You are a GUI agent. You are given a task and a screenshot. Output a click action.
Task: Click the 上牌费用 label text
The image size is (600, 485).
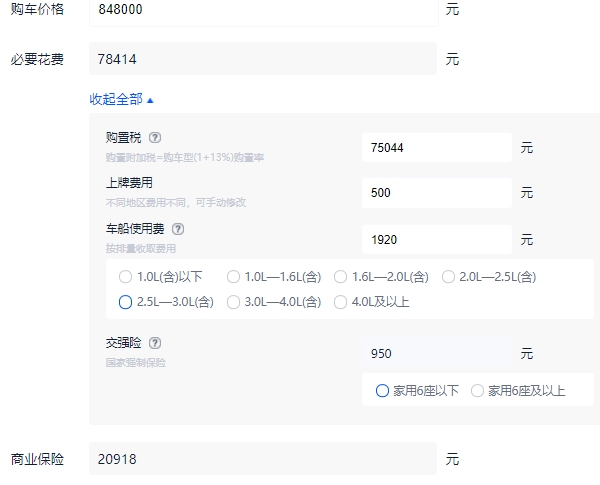point(129,183)
